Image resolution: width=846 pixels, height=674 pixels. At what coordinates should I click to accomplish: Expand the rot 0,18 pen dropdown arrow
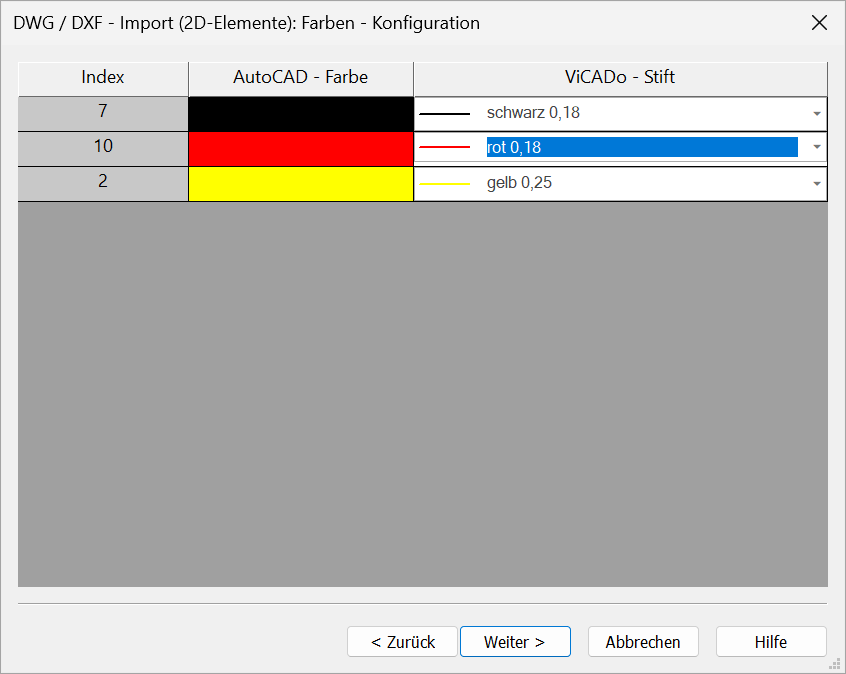pos(817,147)
